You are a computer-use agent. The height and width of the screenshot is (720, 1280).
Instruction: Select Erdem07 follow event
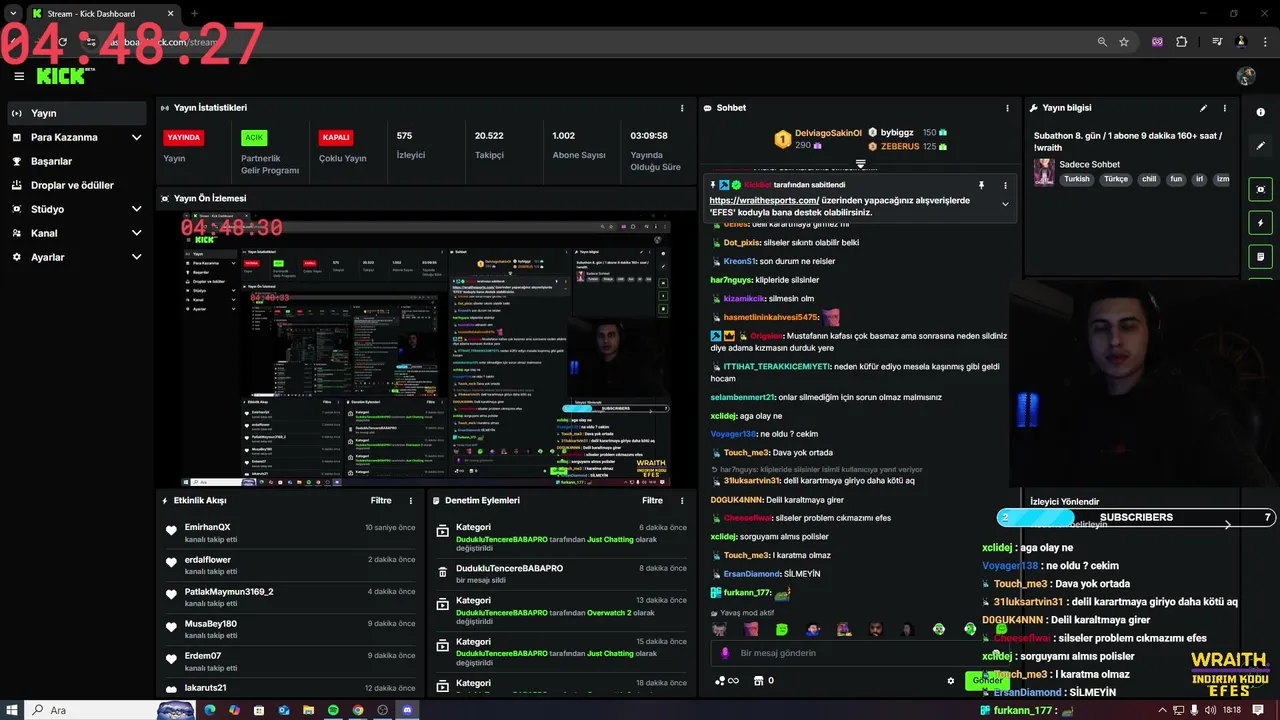tap(290, 660)
